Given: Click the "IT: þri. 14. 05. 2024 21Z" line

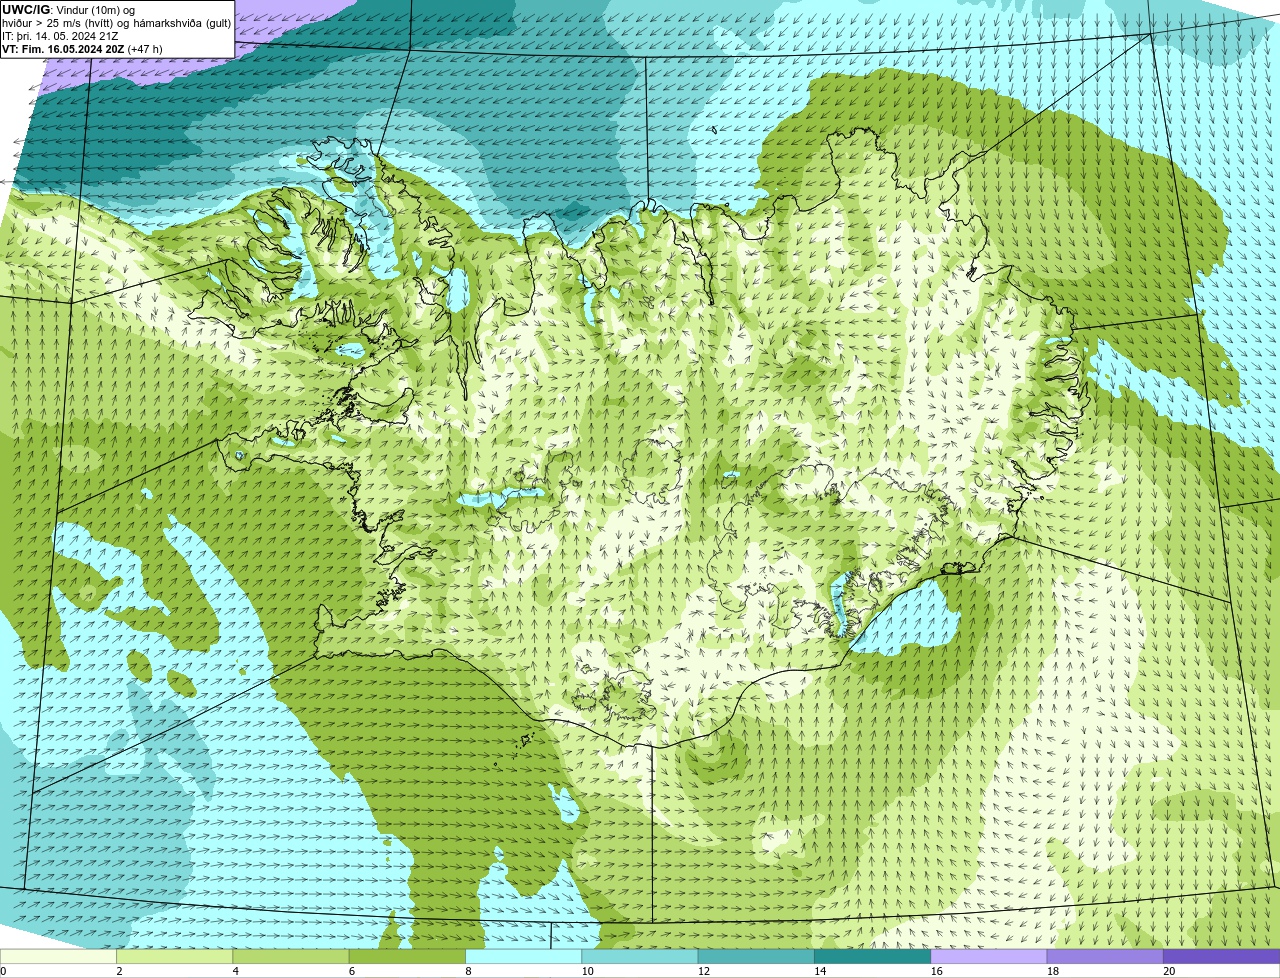Looking at the screenshot, I should (x=60, y=36).
